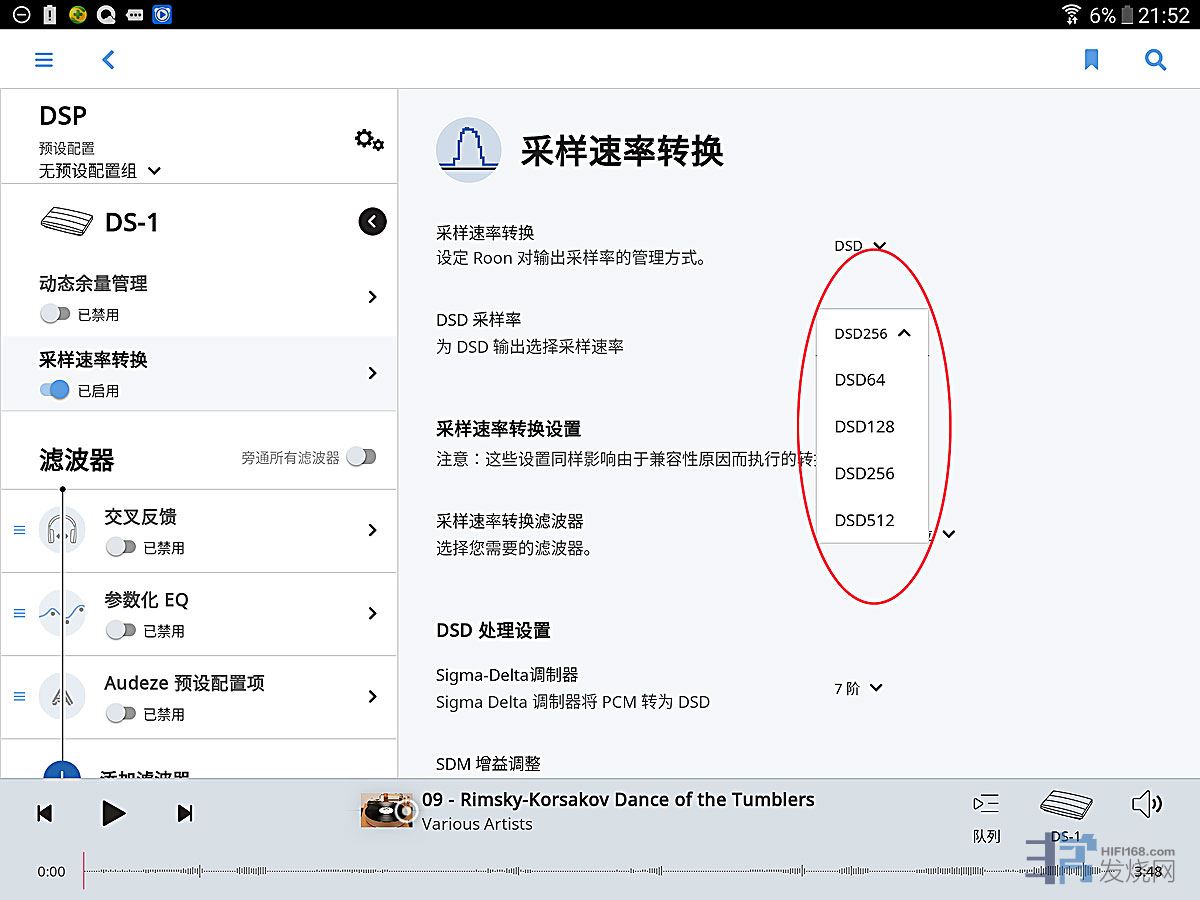Open the Sigma-Delta modulator order dropdown
This screenshot has height=900, width=1200.
click(x=859, y=688)
